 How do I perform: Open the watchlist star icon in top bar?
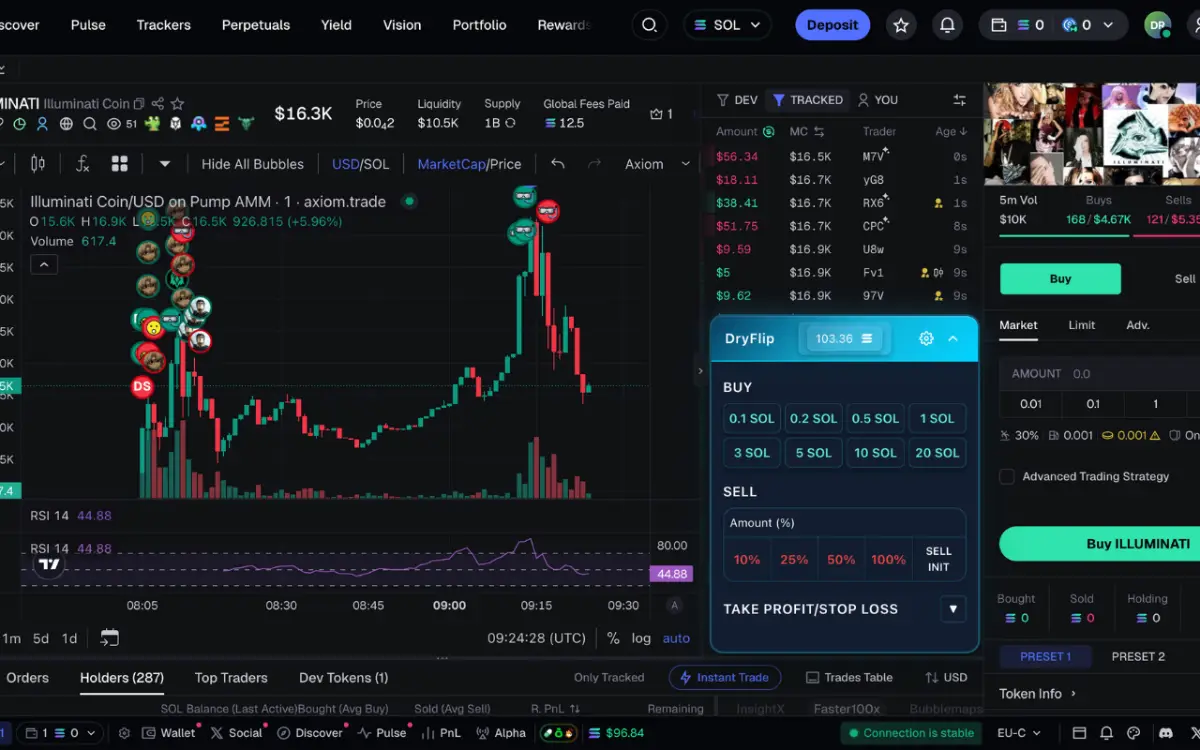pyautogui.click(x=901, y=25)
